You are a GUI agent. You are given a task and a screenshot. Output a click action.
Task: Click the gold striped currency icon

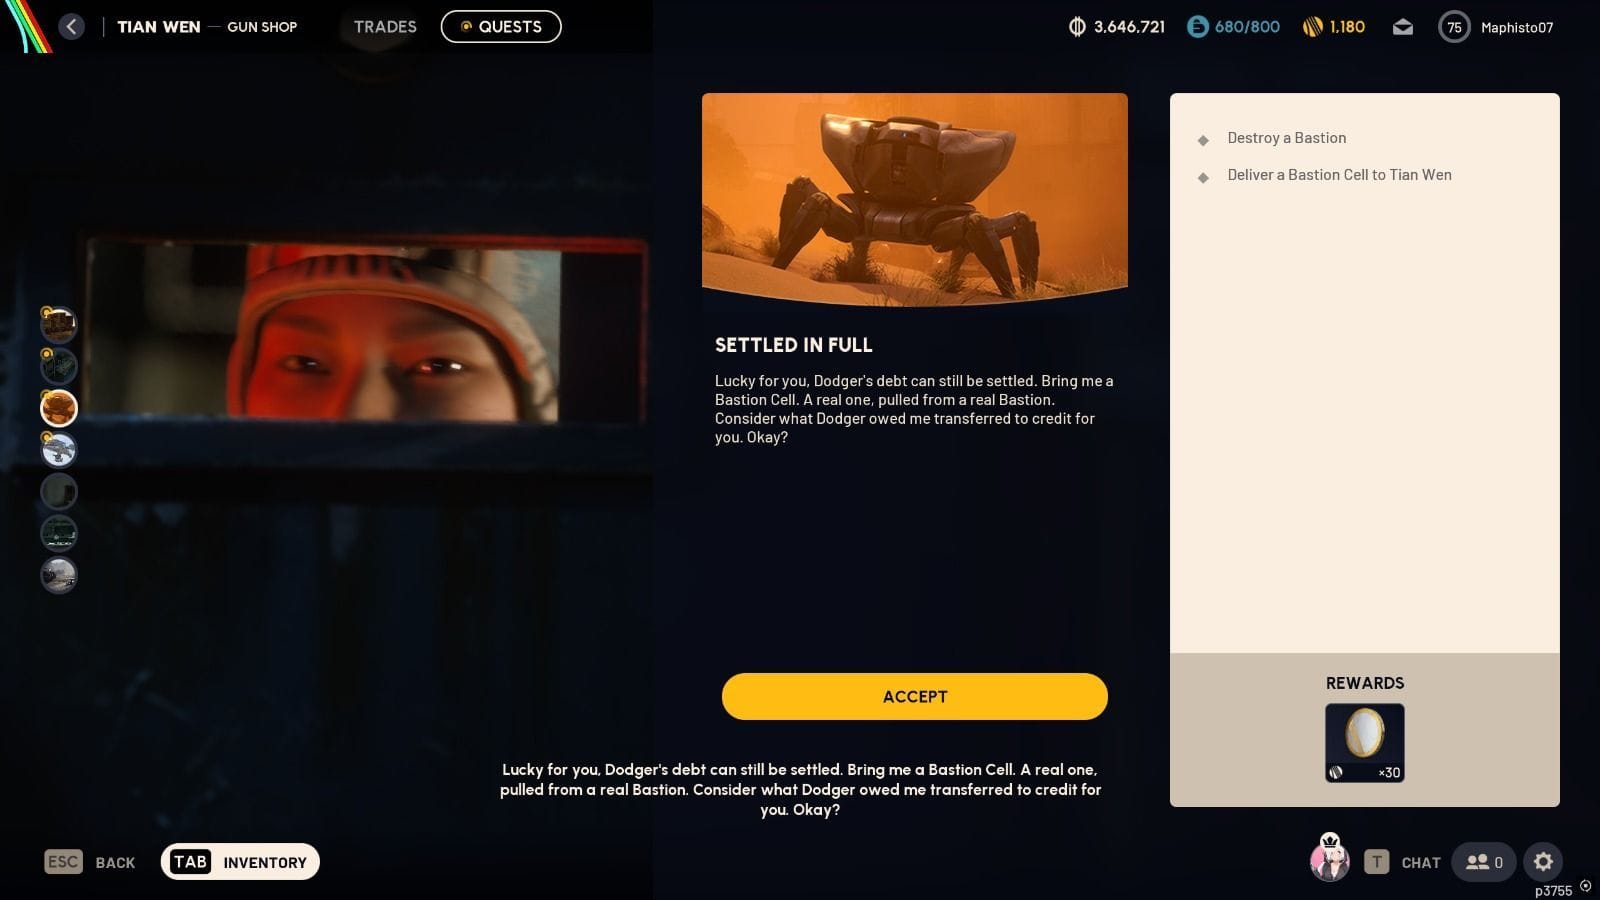1312,27
